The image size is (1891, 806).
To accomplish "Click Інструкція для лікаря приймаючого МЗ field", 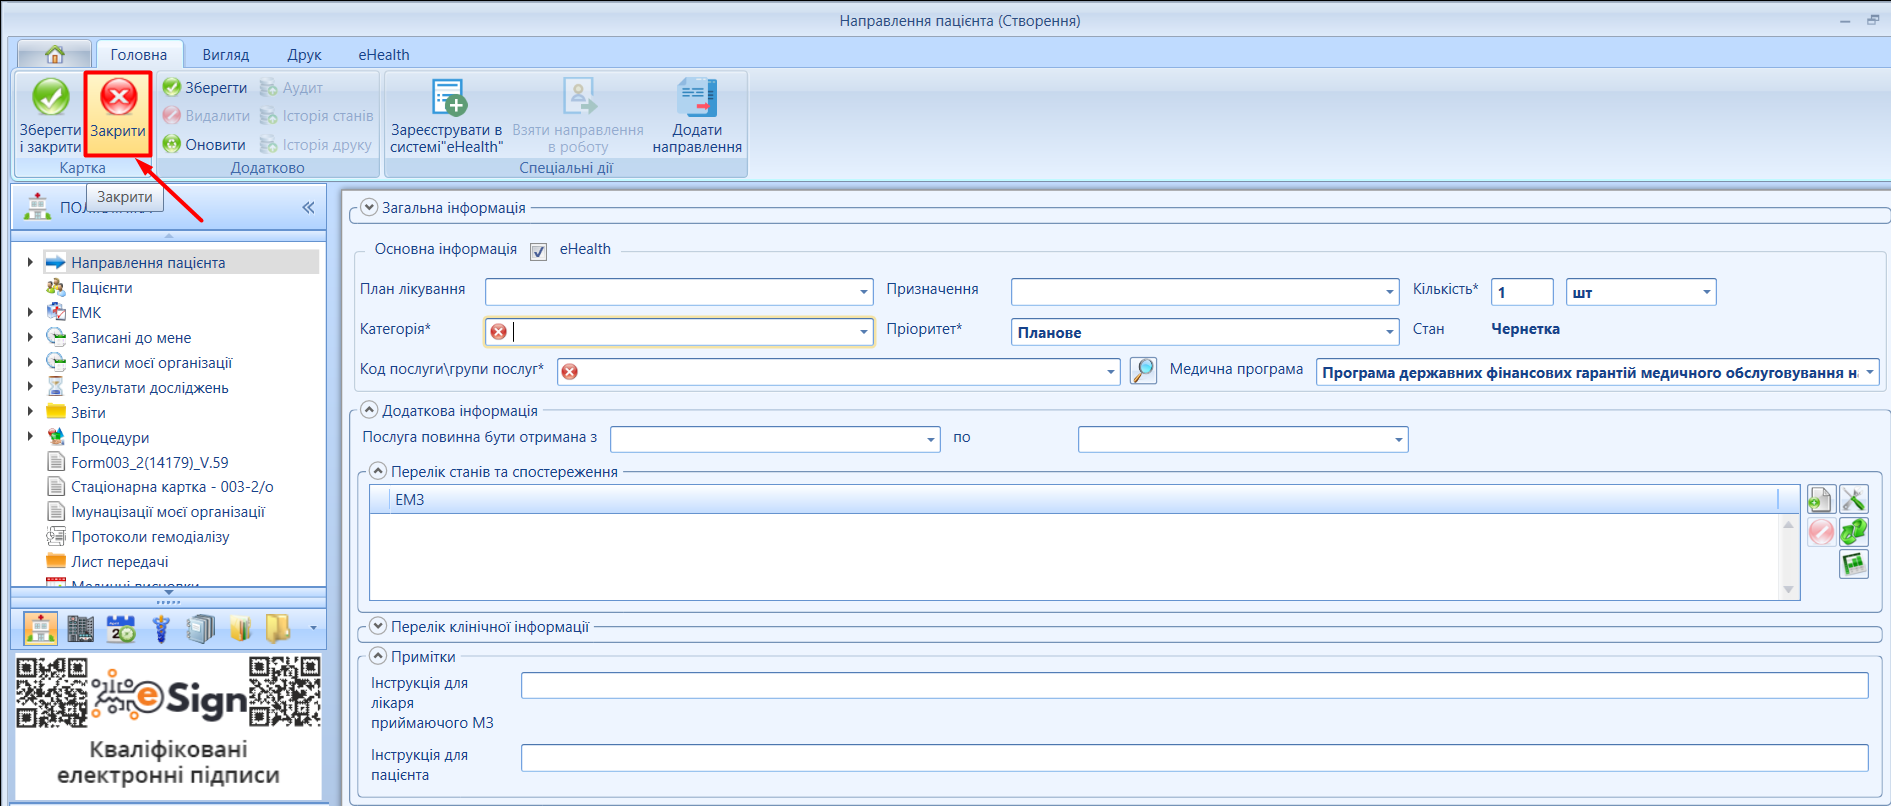I will click(x=1194, y=685).
